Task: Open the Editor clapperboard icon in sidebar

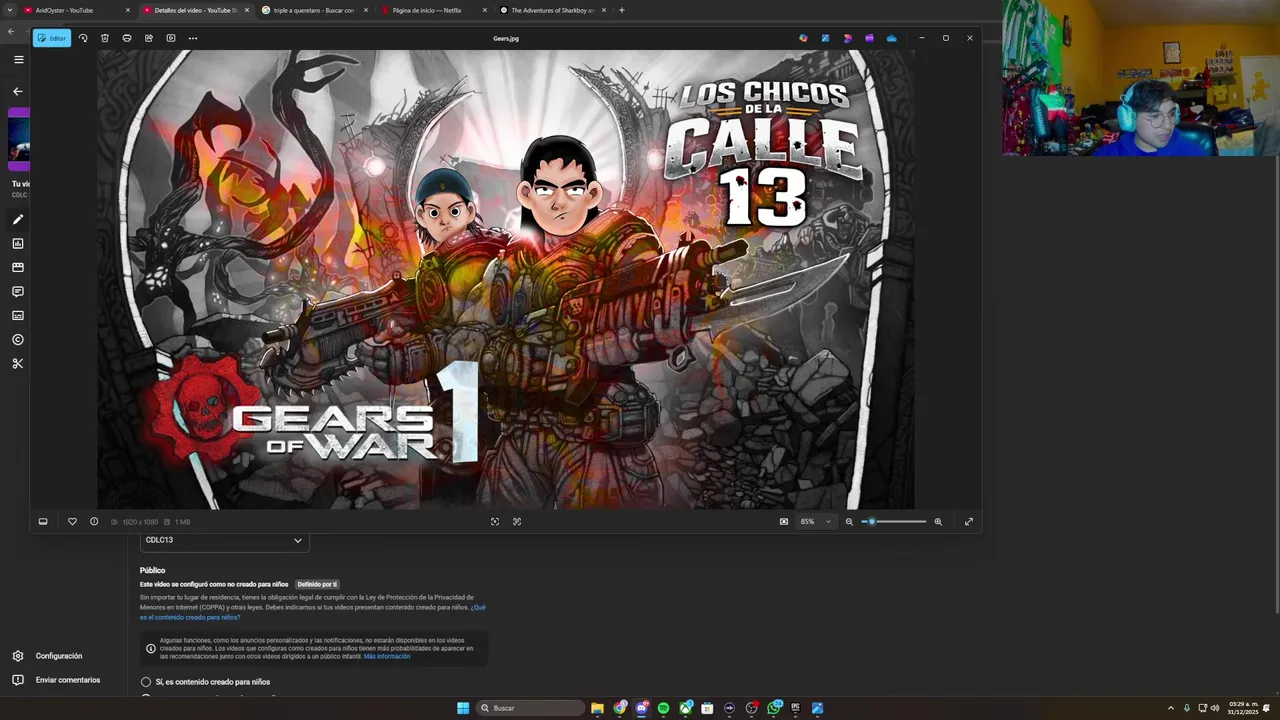Action: tap(17, 267)
